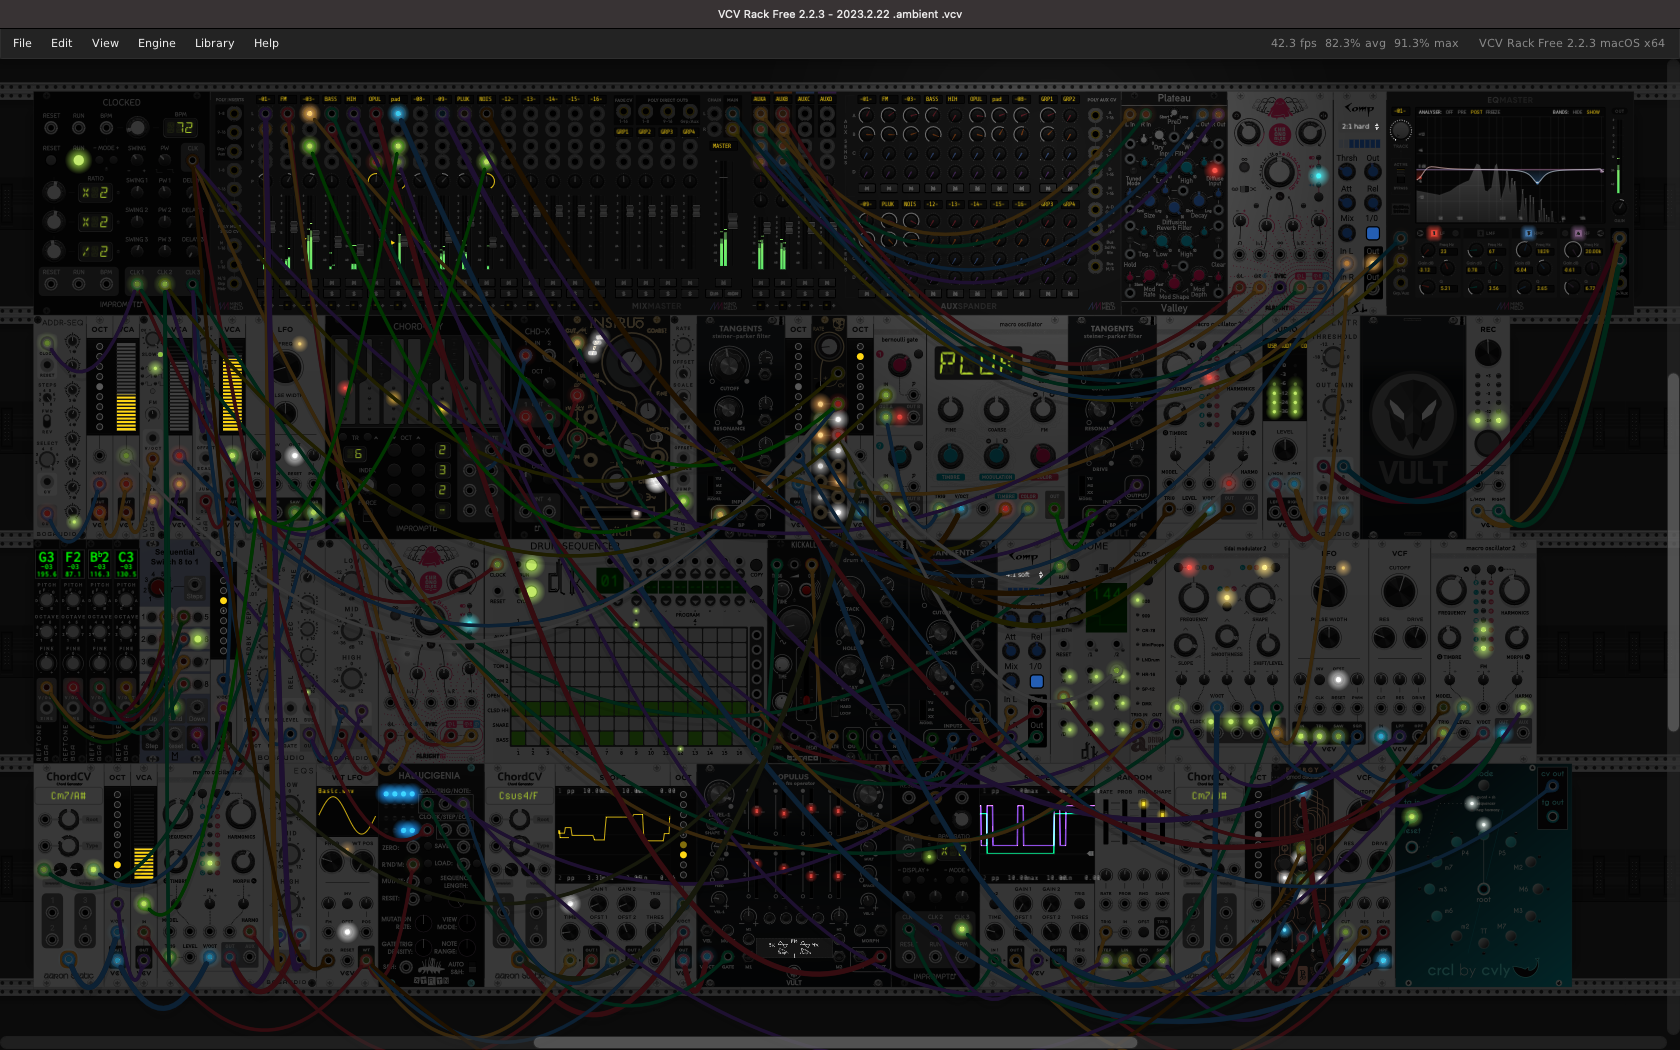Image resolution: width=1680 pixels, height=1050 pixels.
Task: Click the glowing cyan button on Chronoblob
Action: 1318,176
